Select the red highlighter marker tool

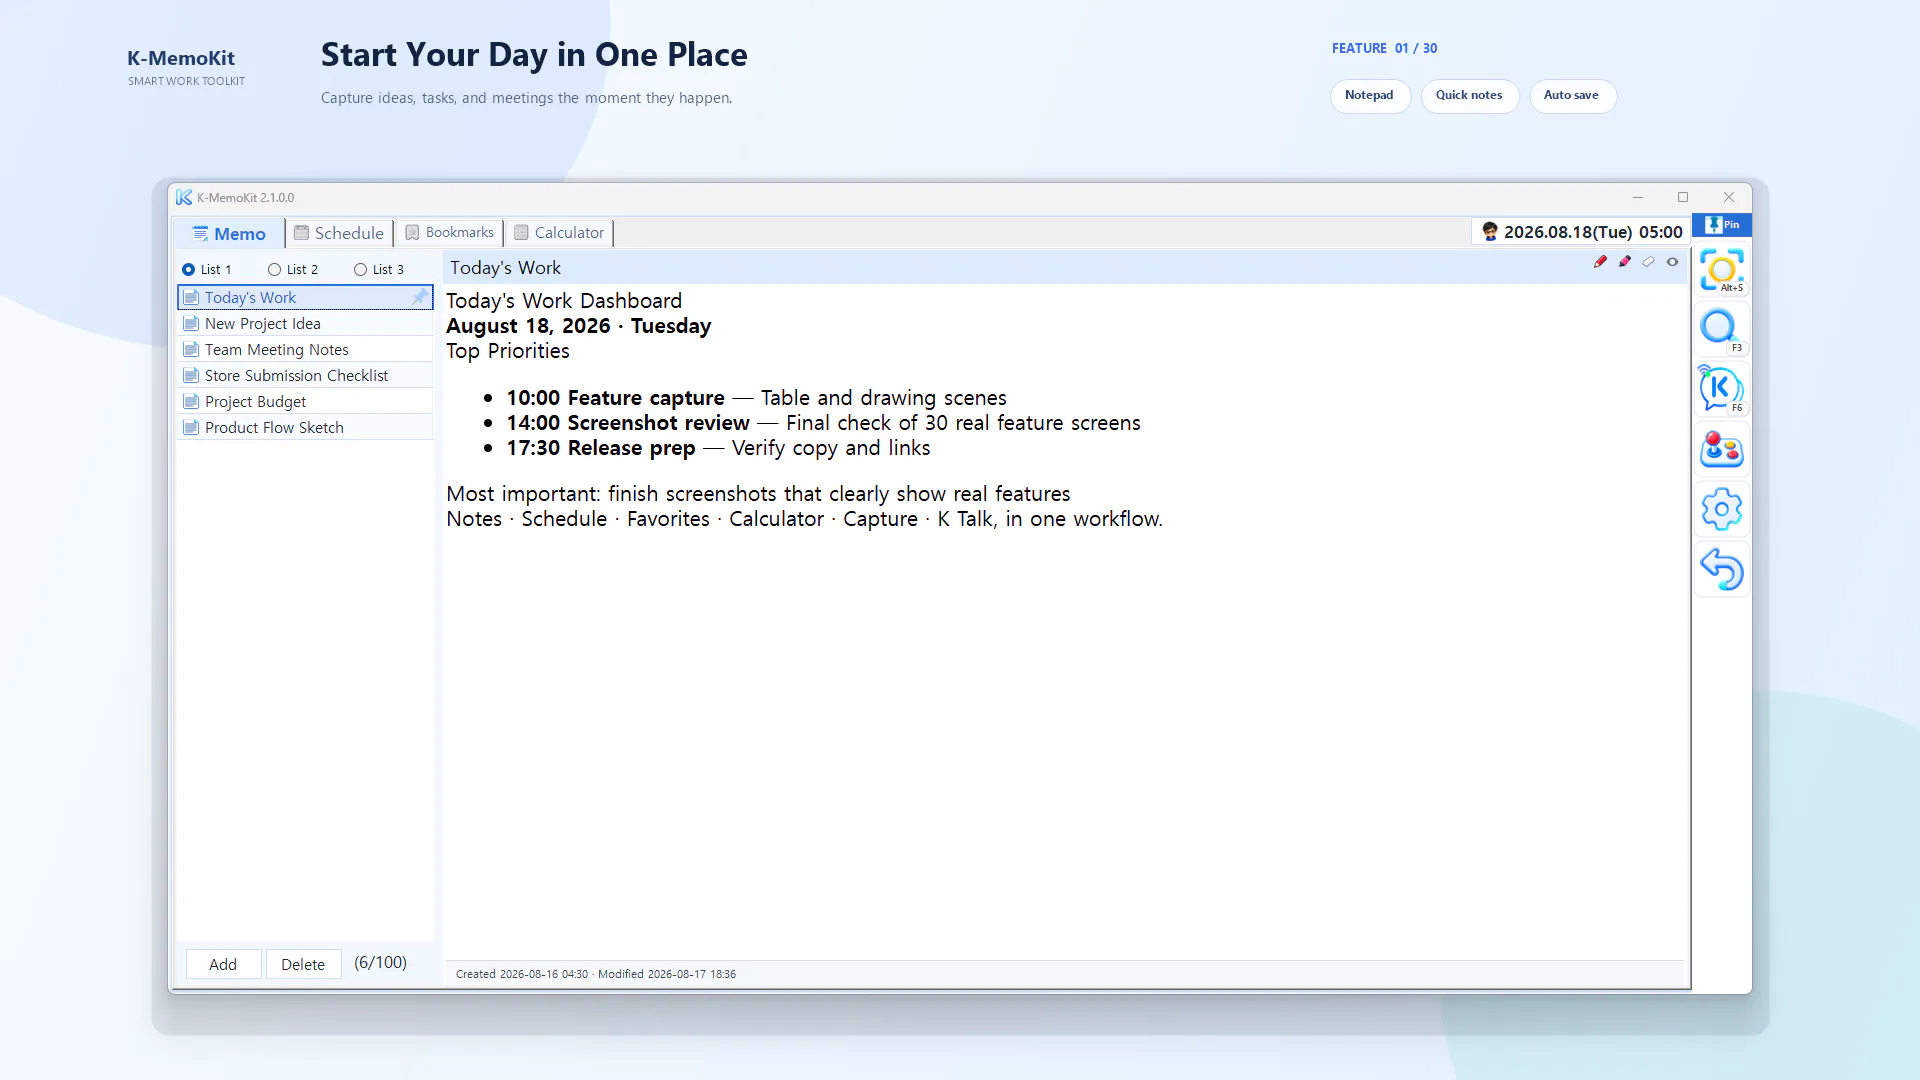click(x=1624, y=262)
